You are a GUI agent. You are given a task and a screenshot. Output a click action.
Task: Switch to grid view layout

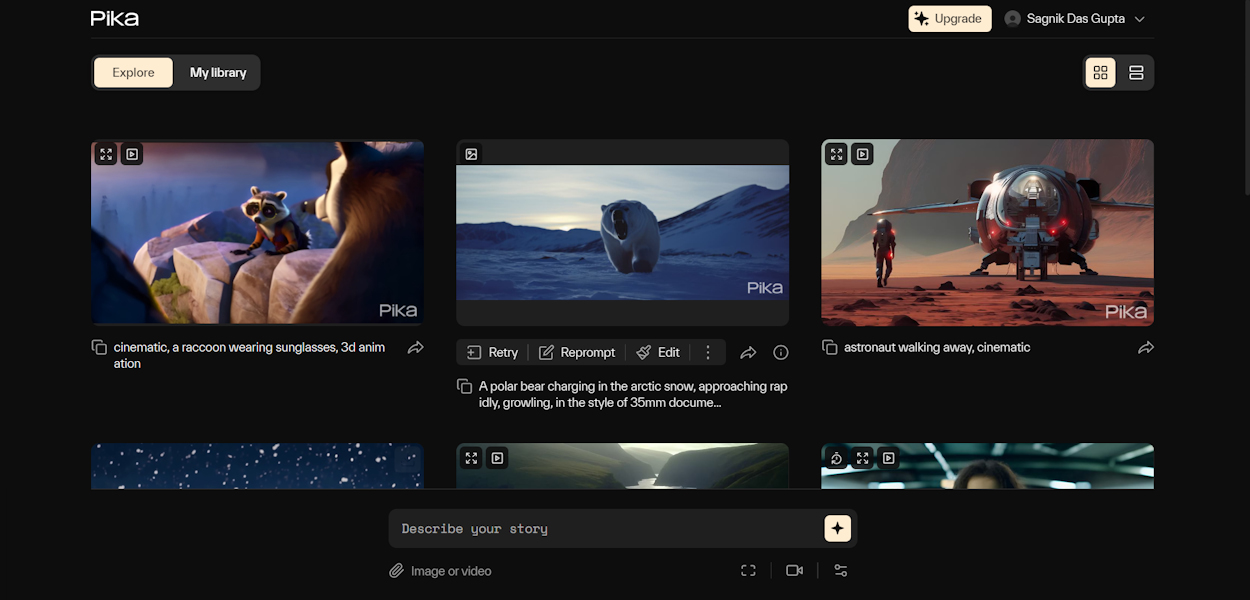pyautogui.click(x=1100, y=72)
